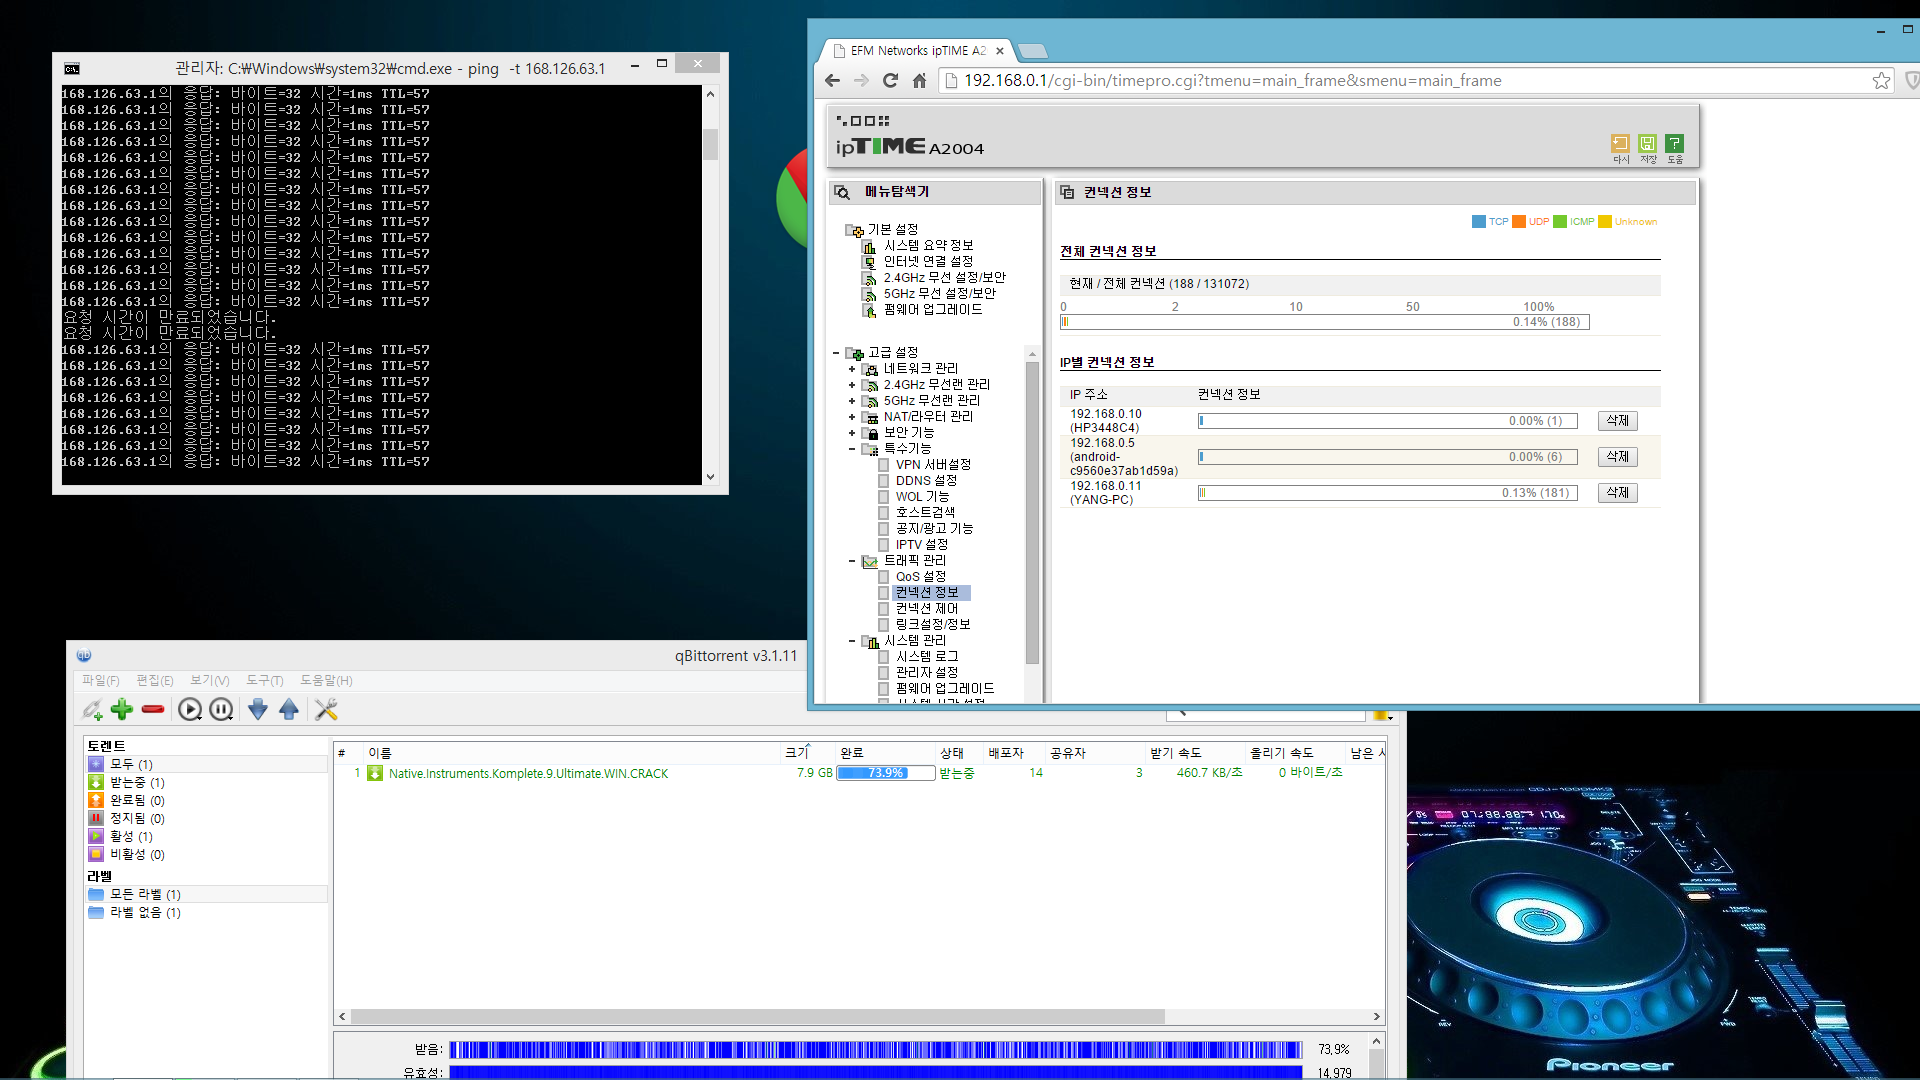
Task: Open qBittorrent options wrench icon
Action: pos(326,709)
